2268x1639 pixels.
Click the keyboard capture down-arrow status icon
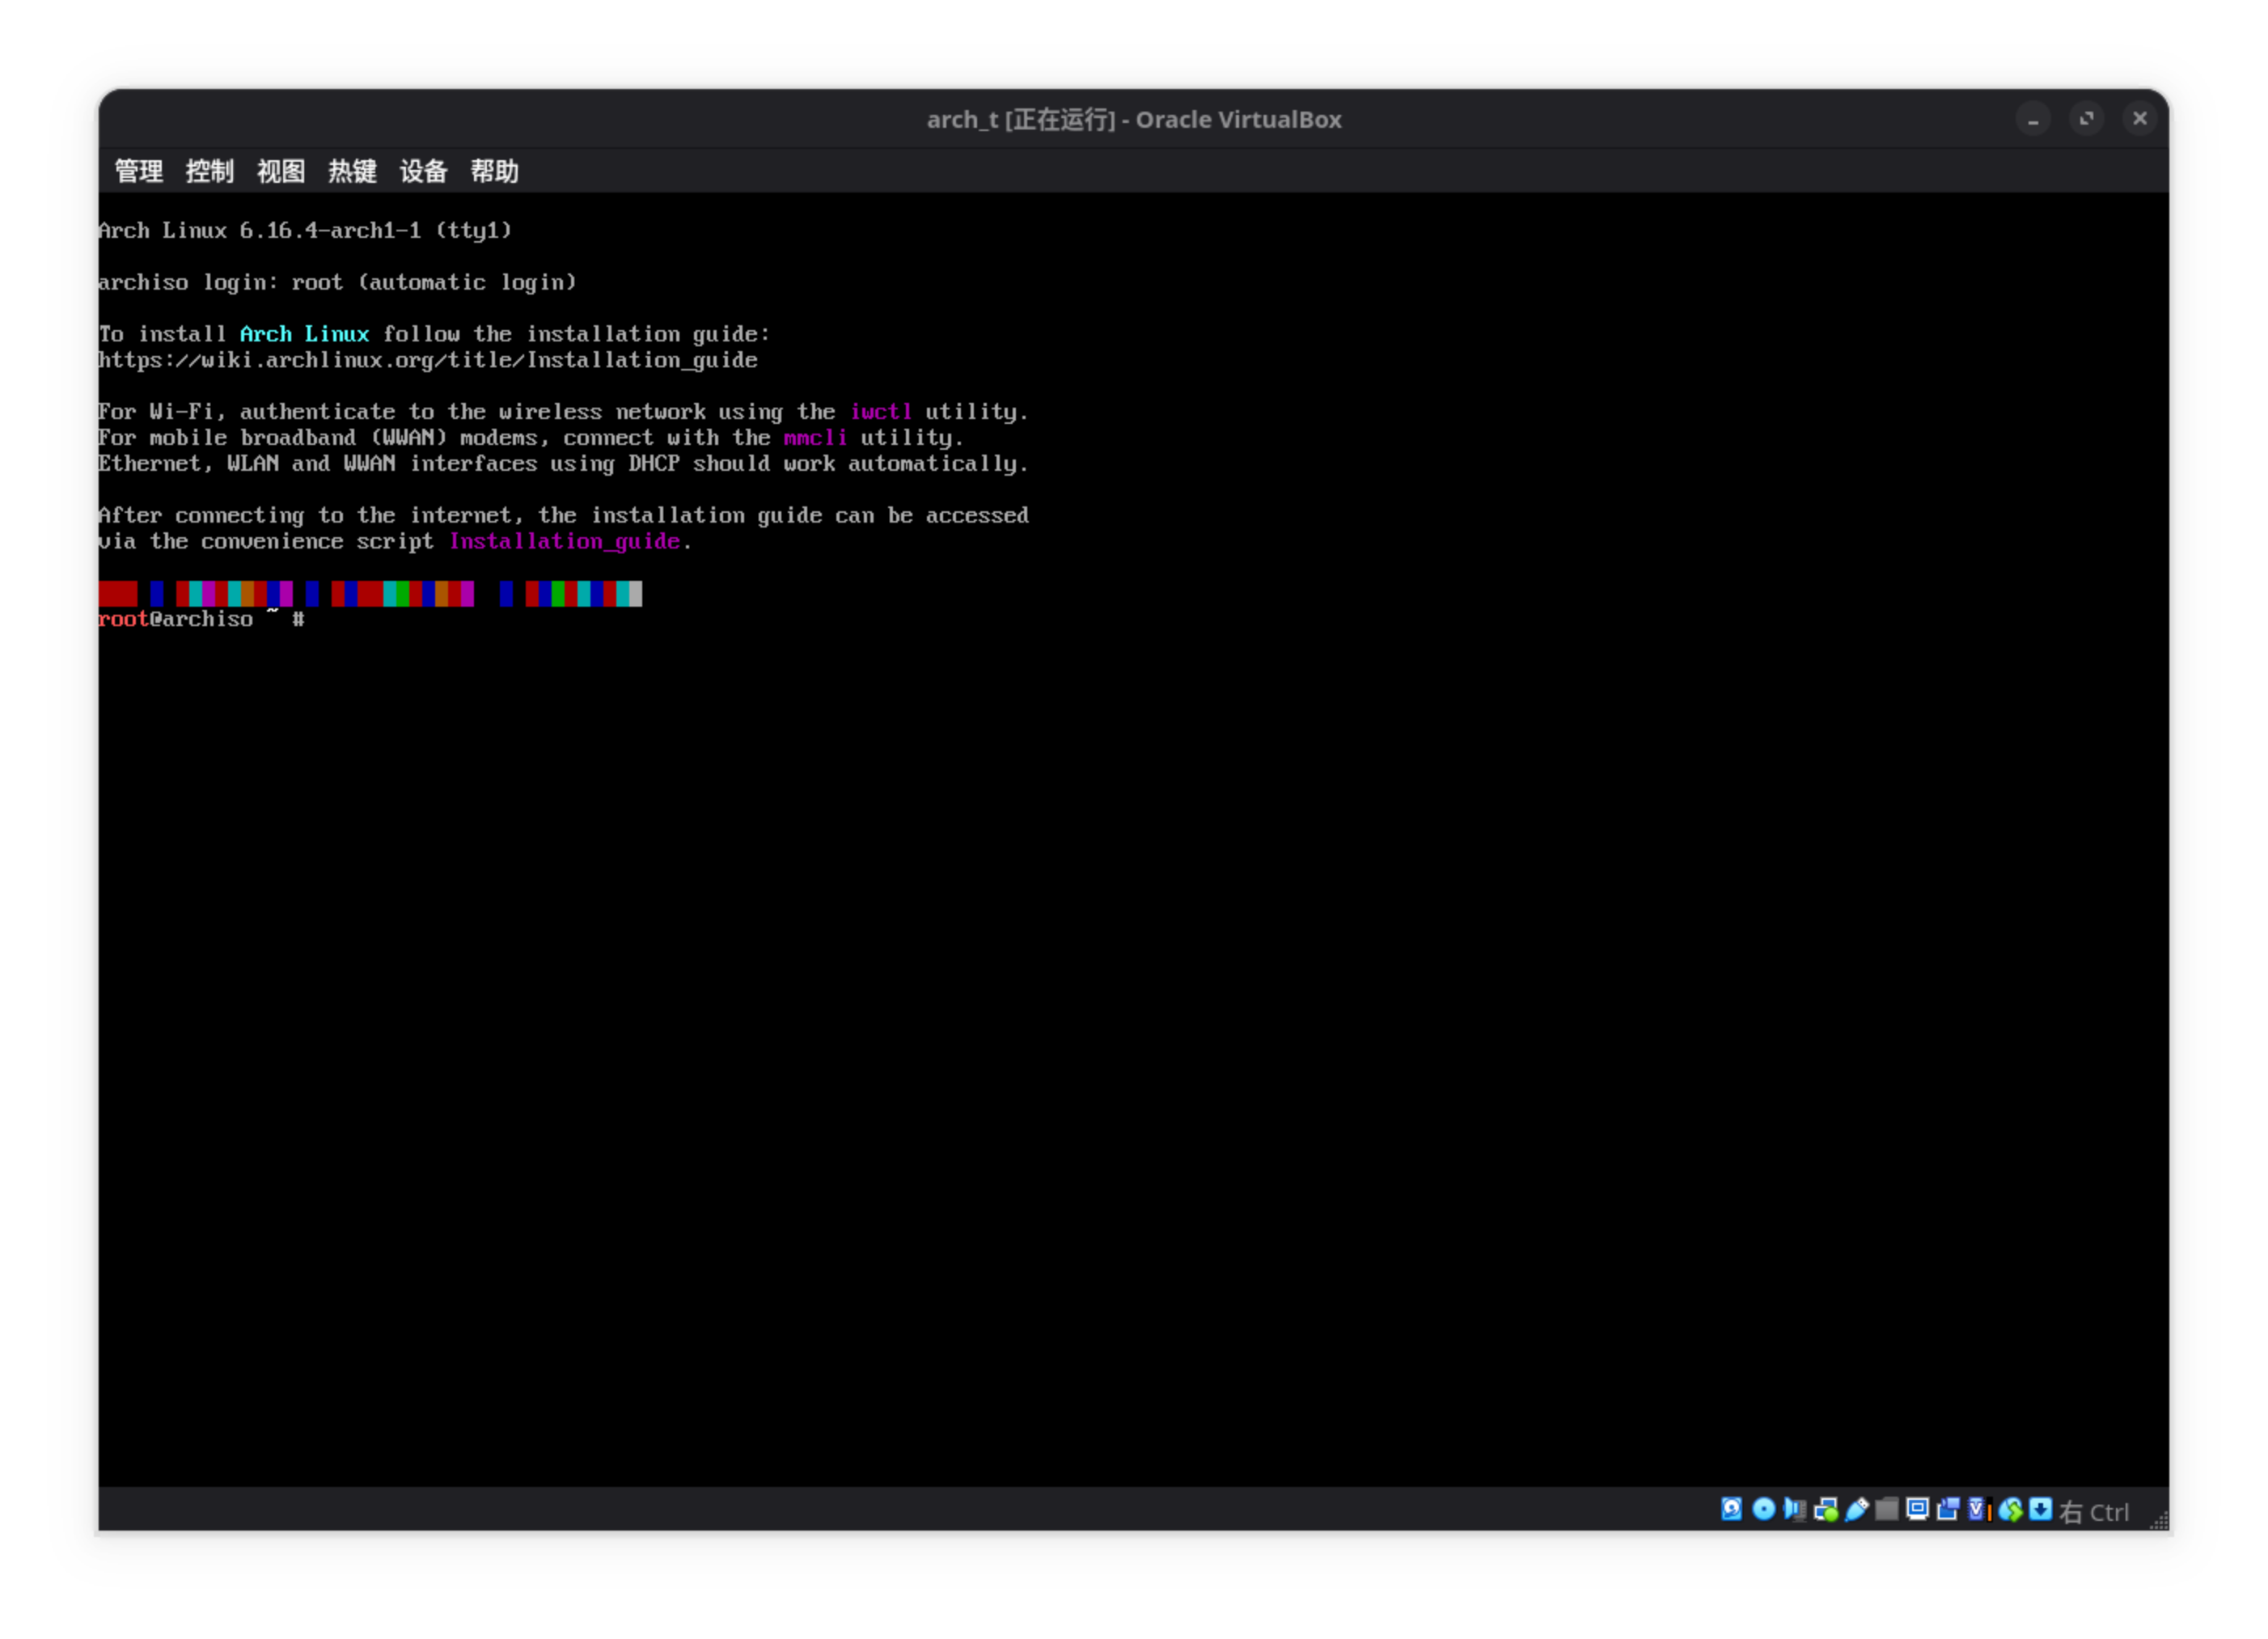2042,1510
